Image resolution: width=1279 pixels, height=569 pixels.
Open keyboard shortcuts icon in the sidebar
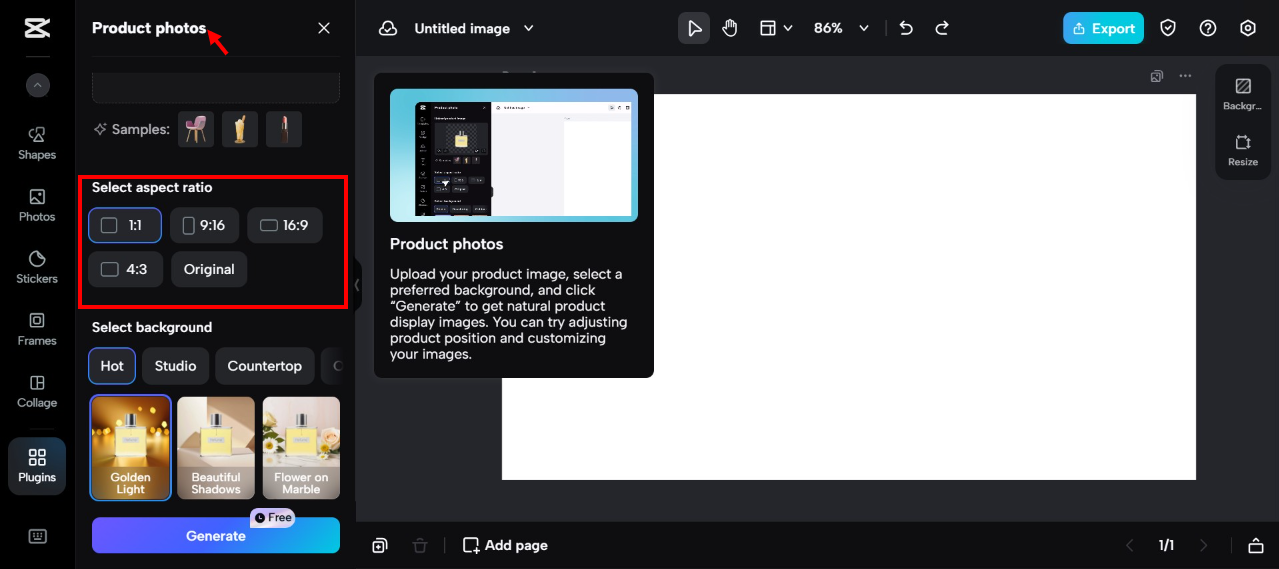point(38,536)
